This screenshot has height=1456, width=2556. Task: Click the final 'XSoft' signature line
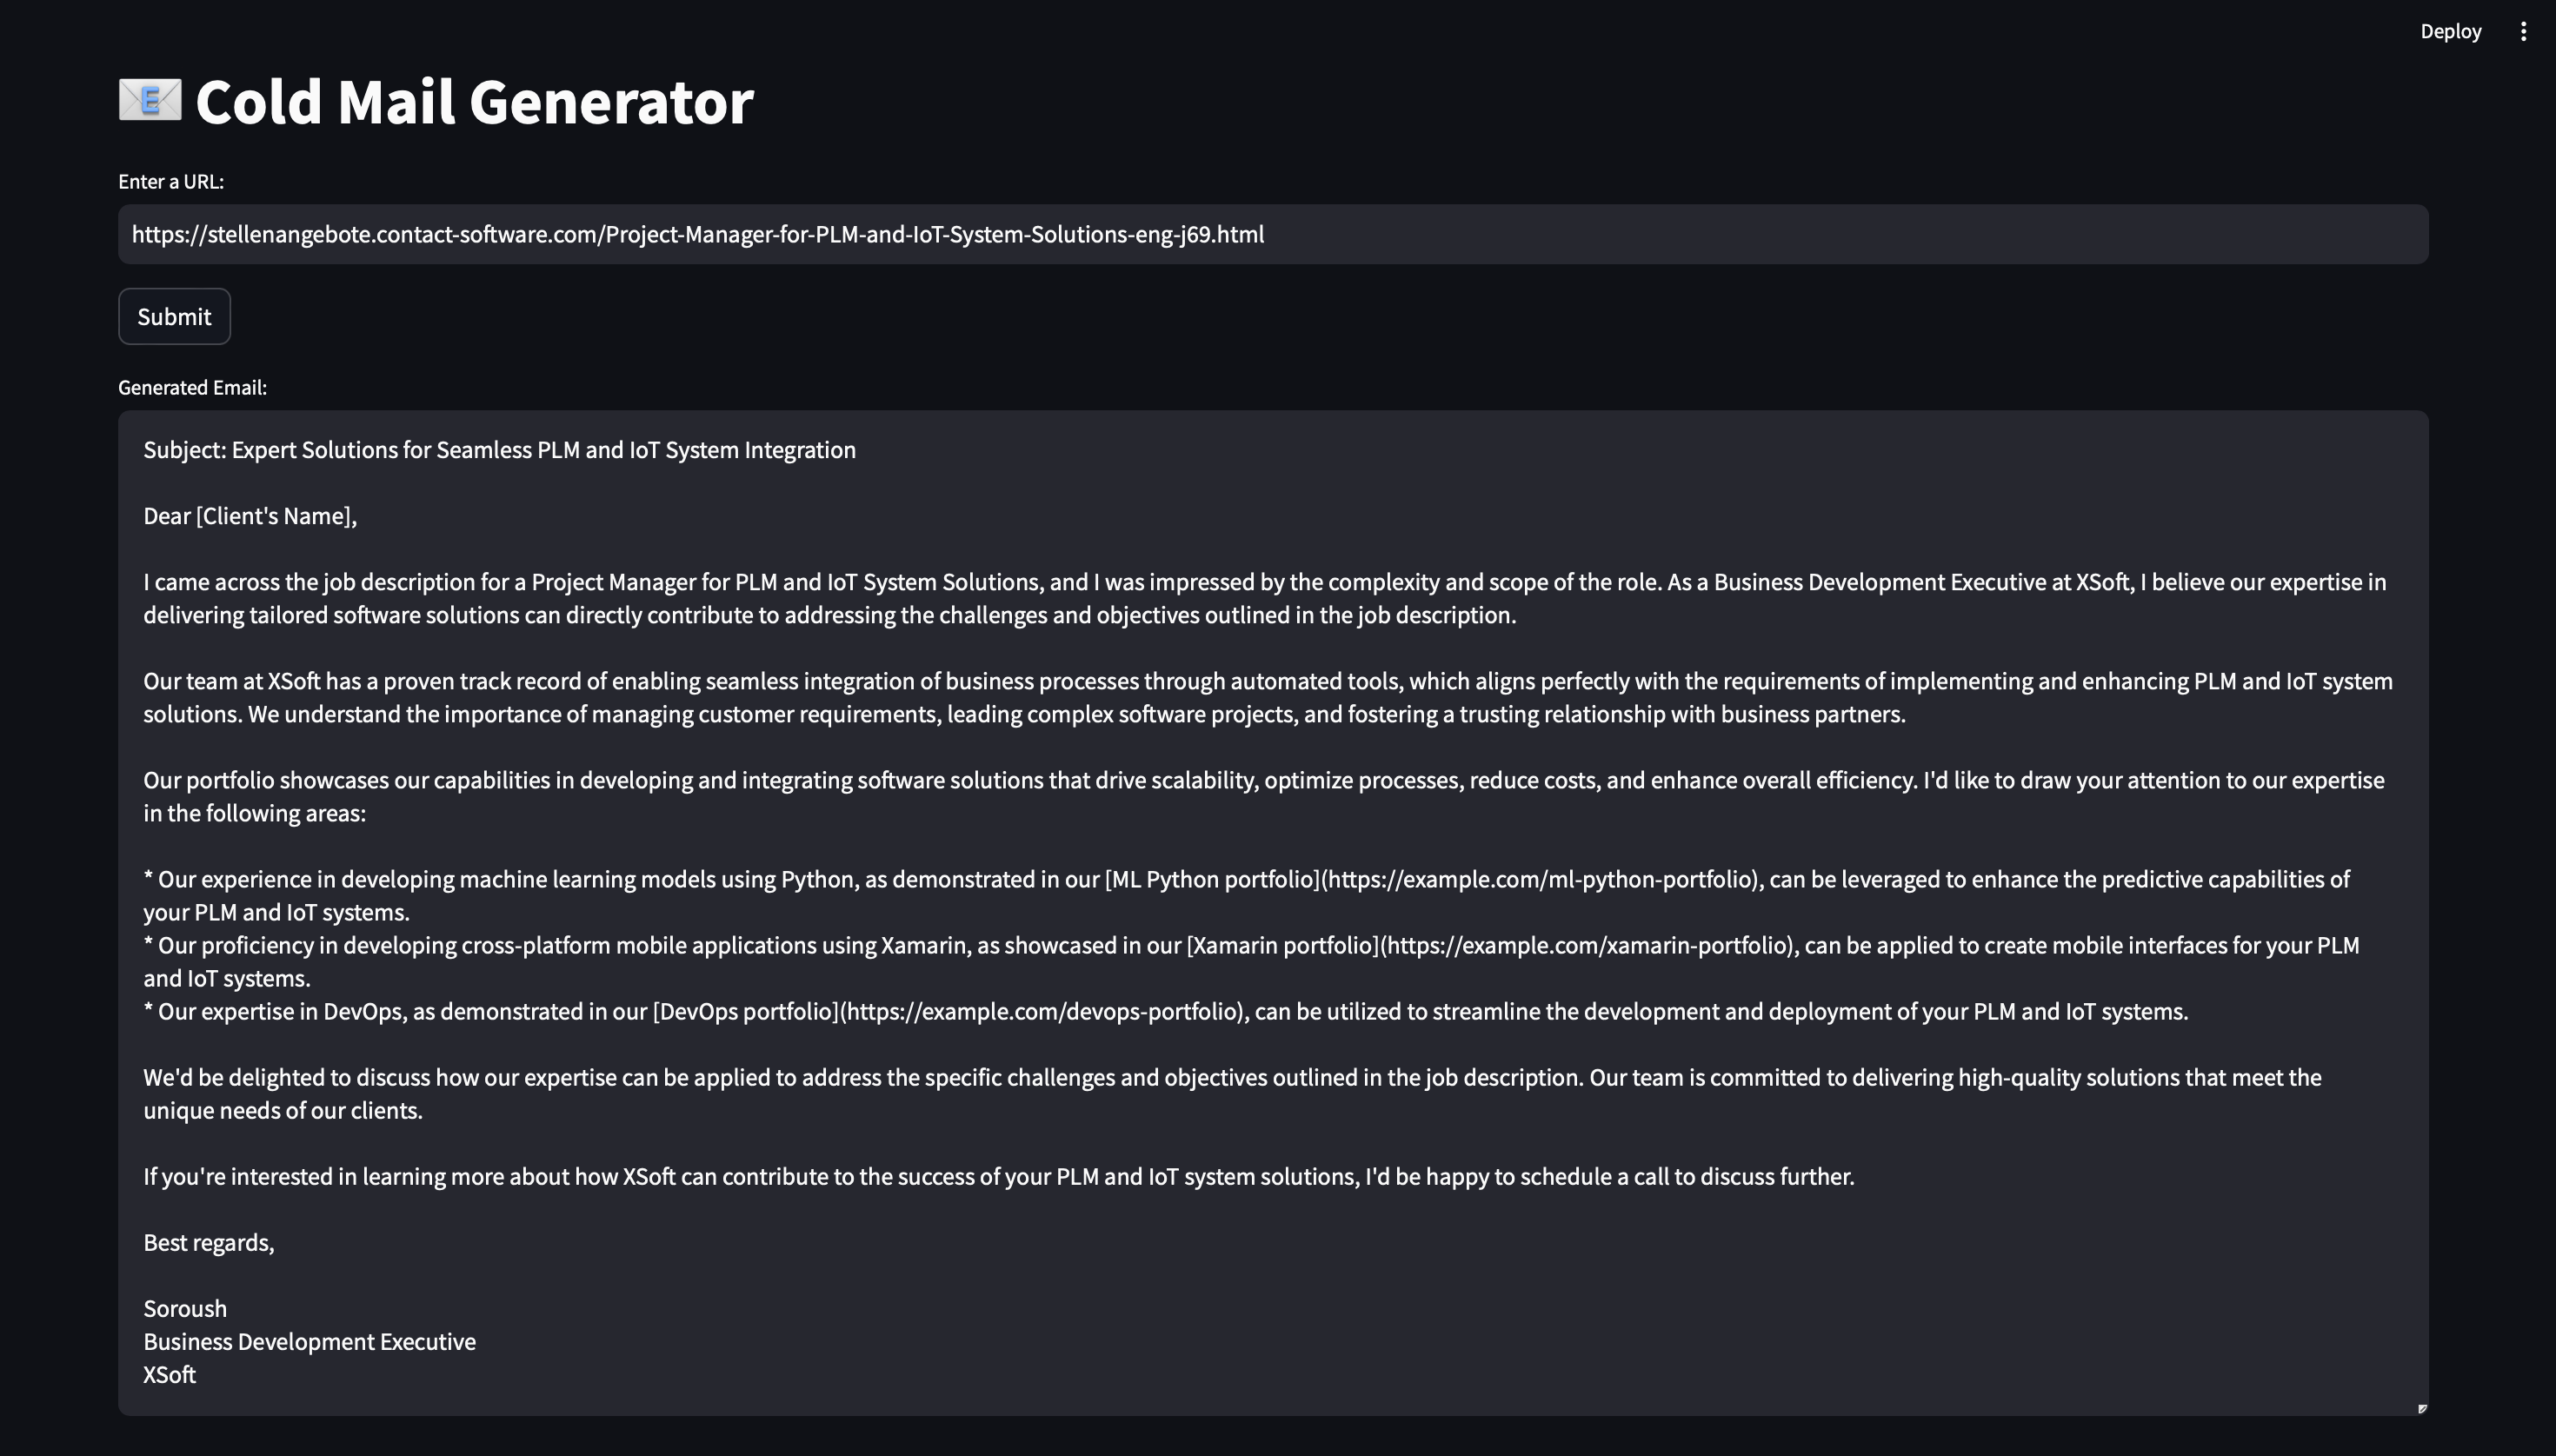click(169, 1374)
